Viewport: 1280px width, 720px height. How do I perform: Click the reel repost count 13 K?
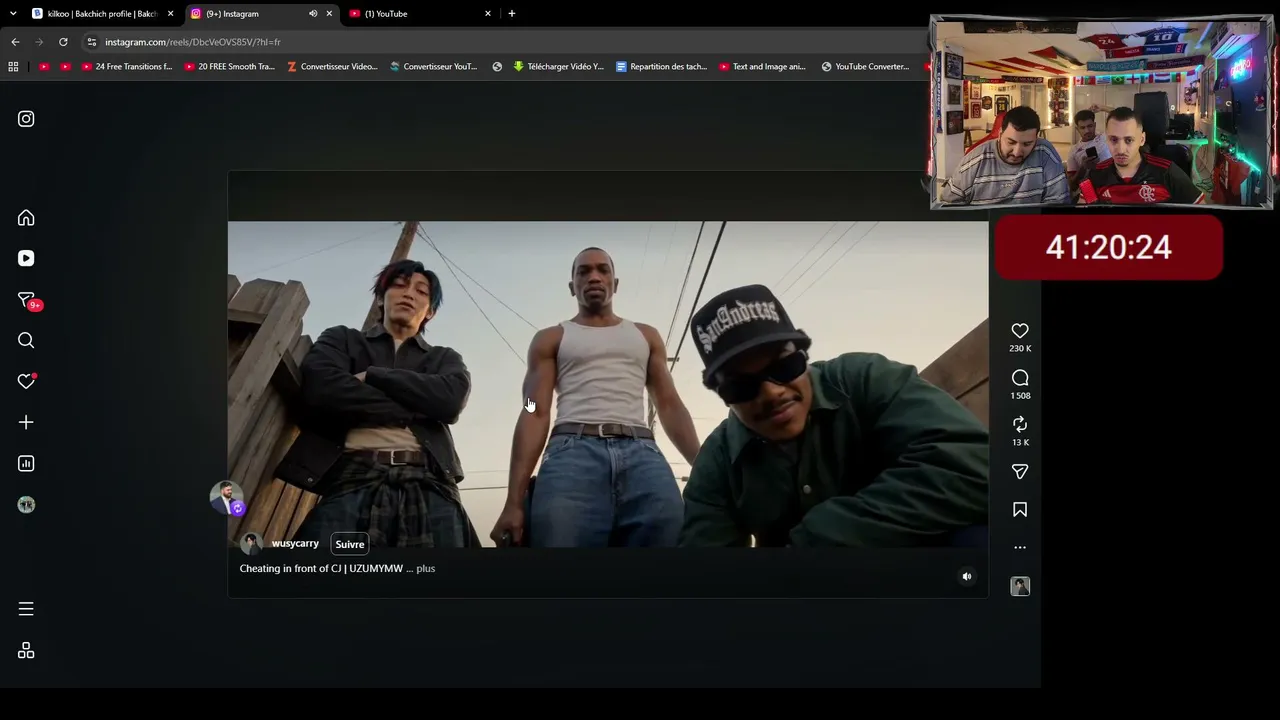tap(1020, 443)
